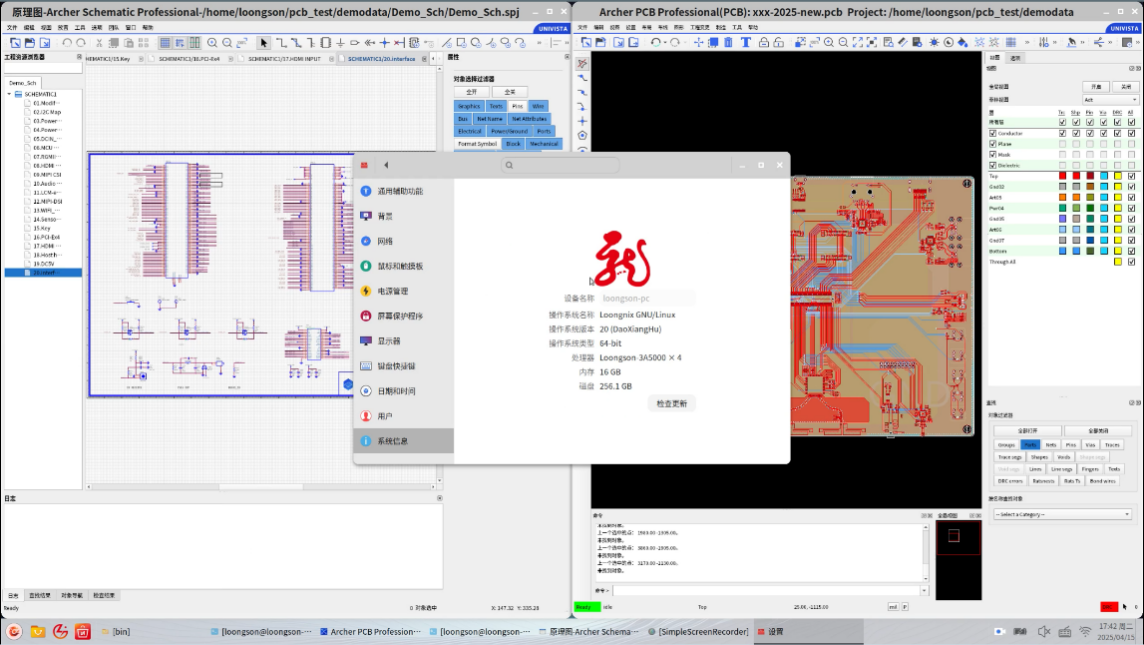This screenshot has width=1144, height=645.
Task: Click the volume muted icon in system tray
Action: click(1044, 632)
